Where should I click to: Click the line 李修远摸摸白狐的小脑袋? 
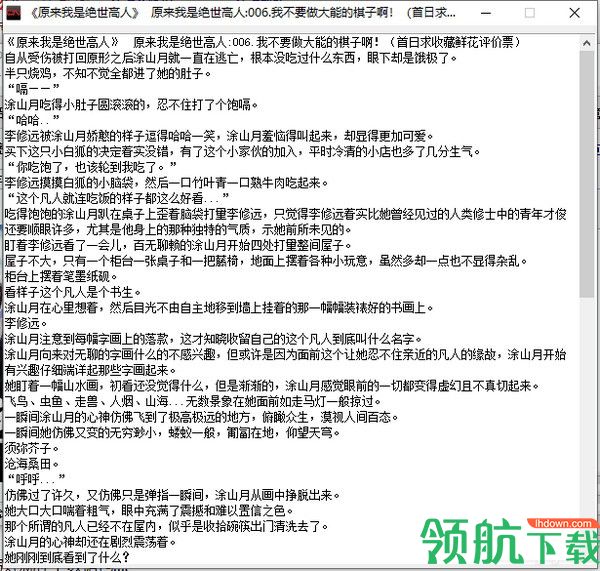[166, 183]
